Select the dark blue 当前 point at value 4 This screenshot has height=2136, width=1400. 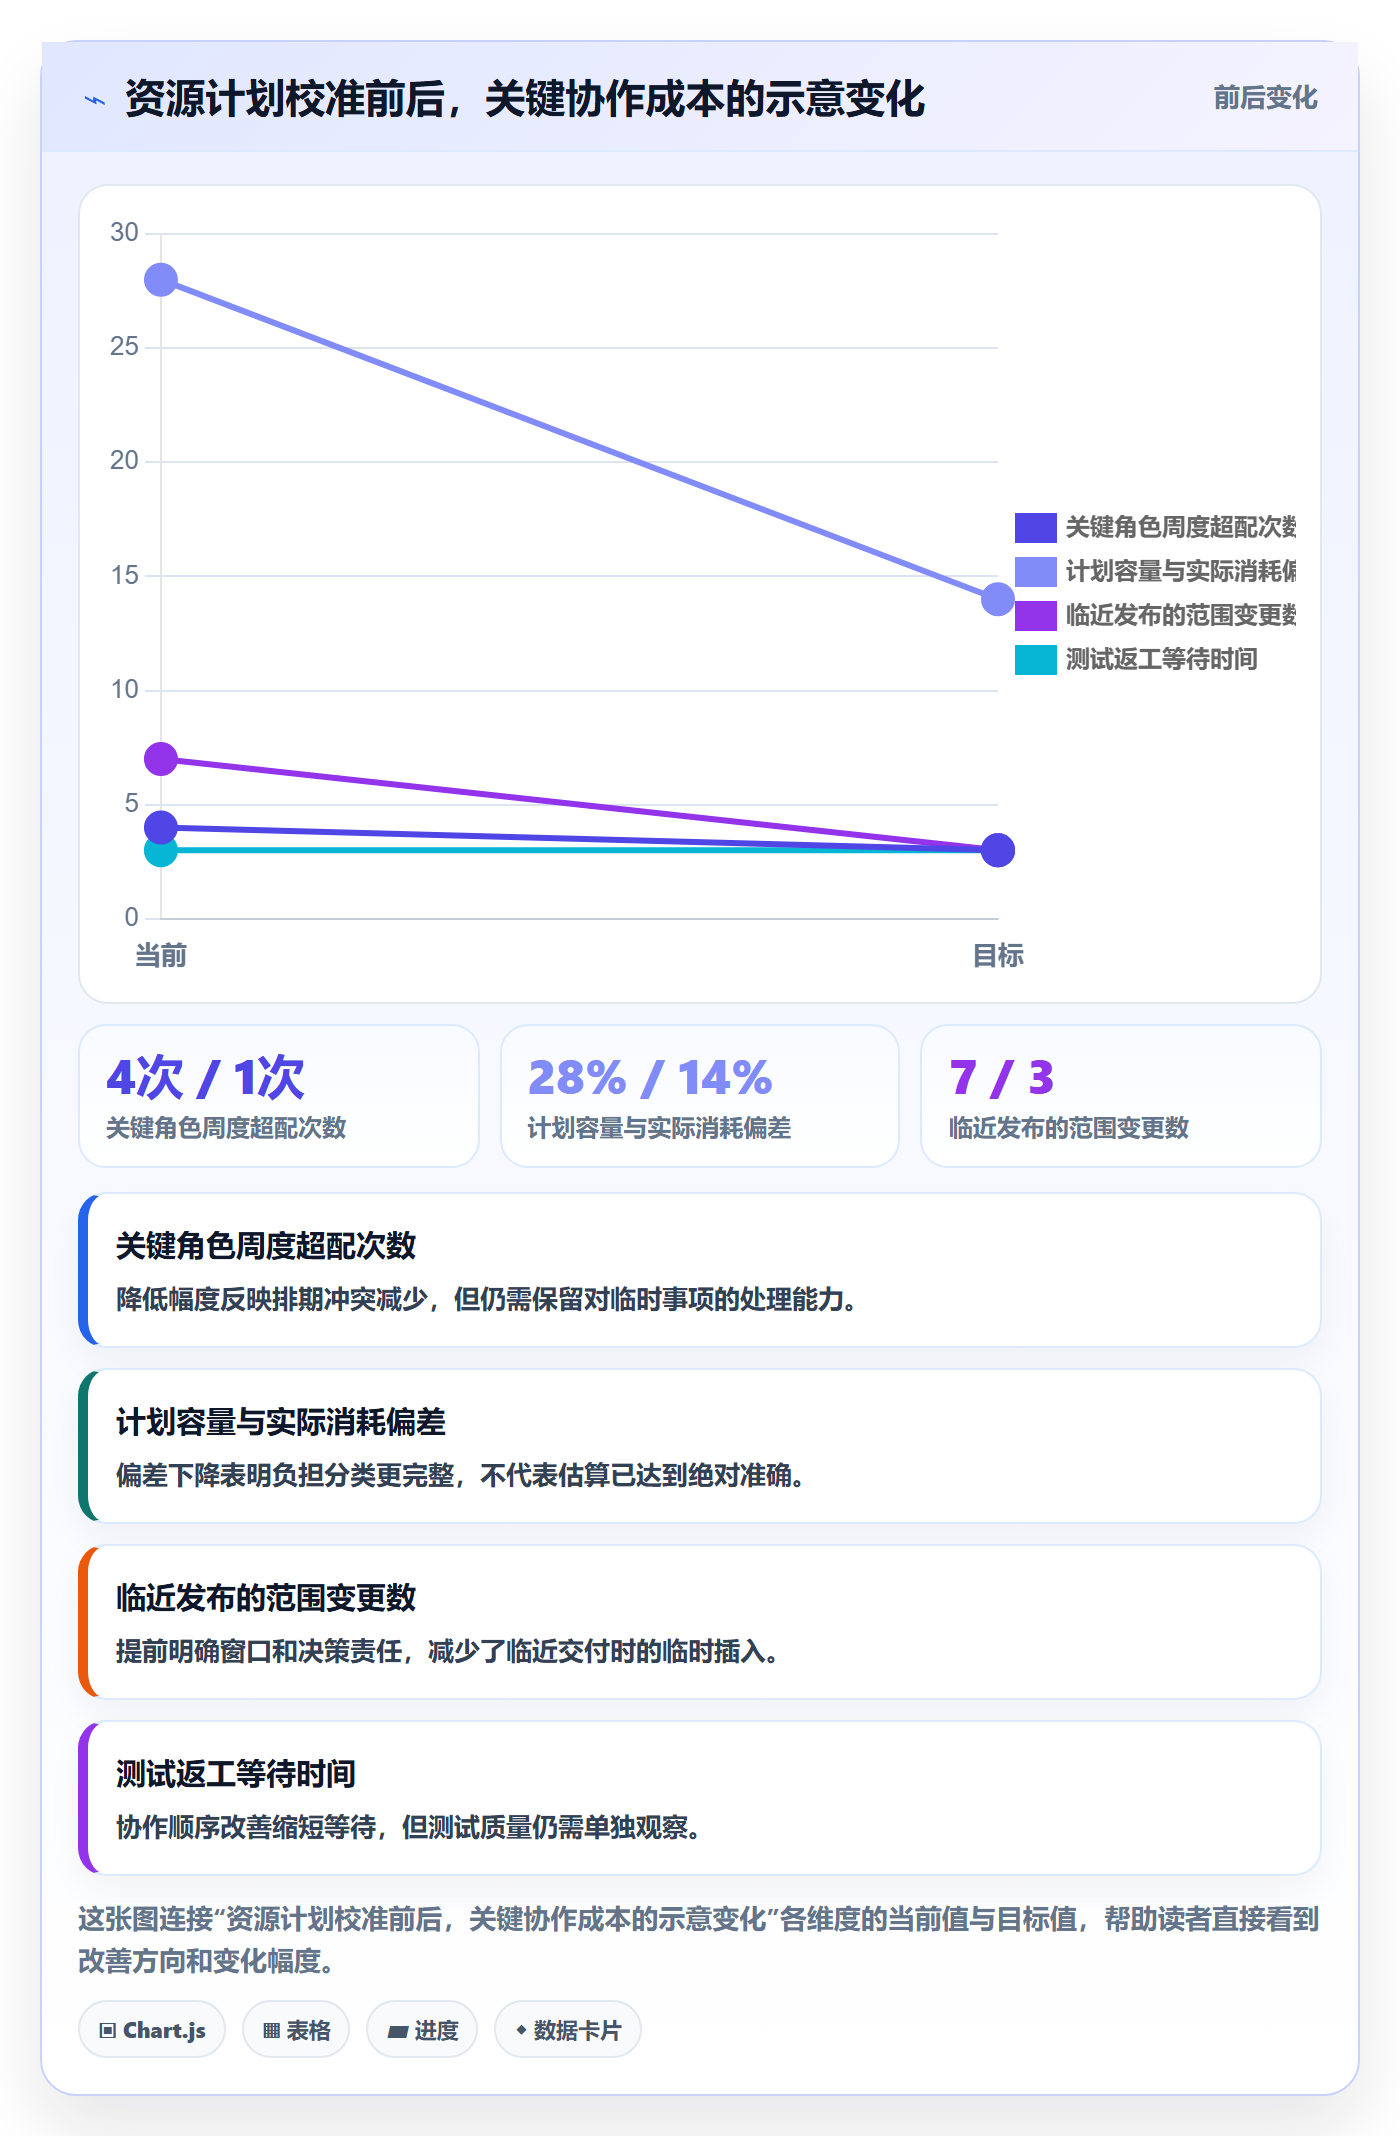(161, 827)
